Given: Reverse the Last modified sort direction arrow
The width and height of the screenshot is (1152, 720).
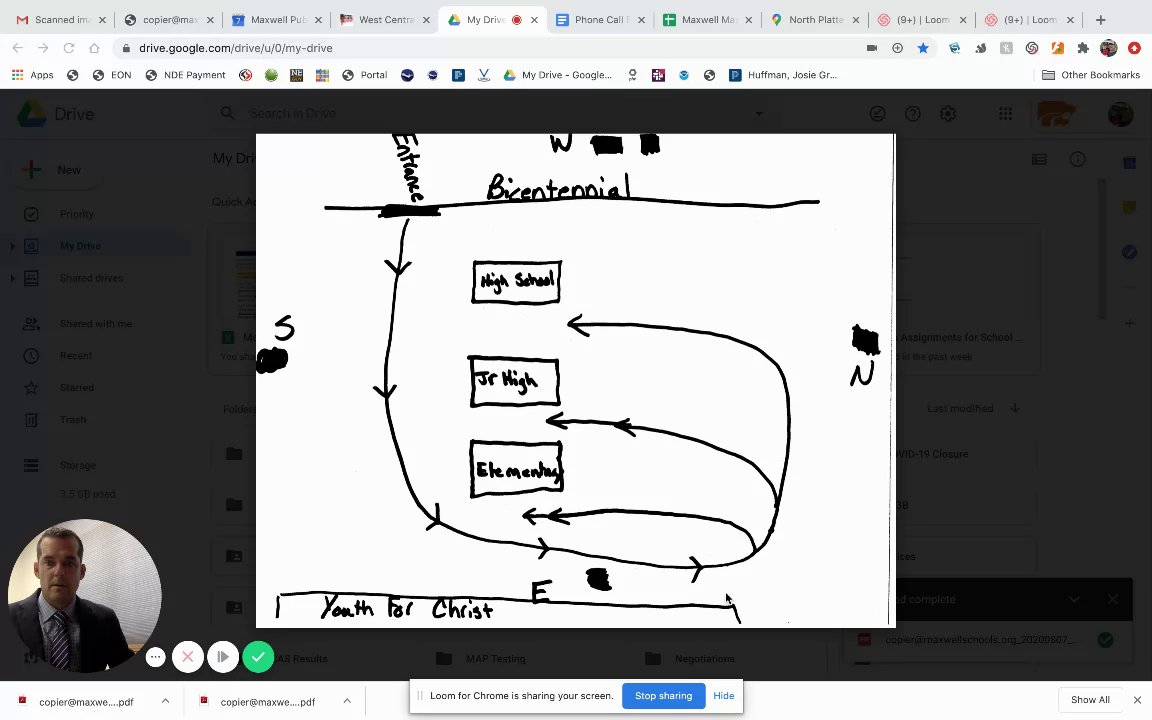Looking at the screenshot, I should [x=1015, y=408].
